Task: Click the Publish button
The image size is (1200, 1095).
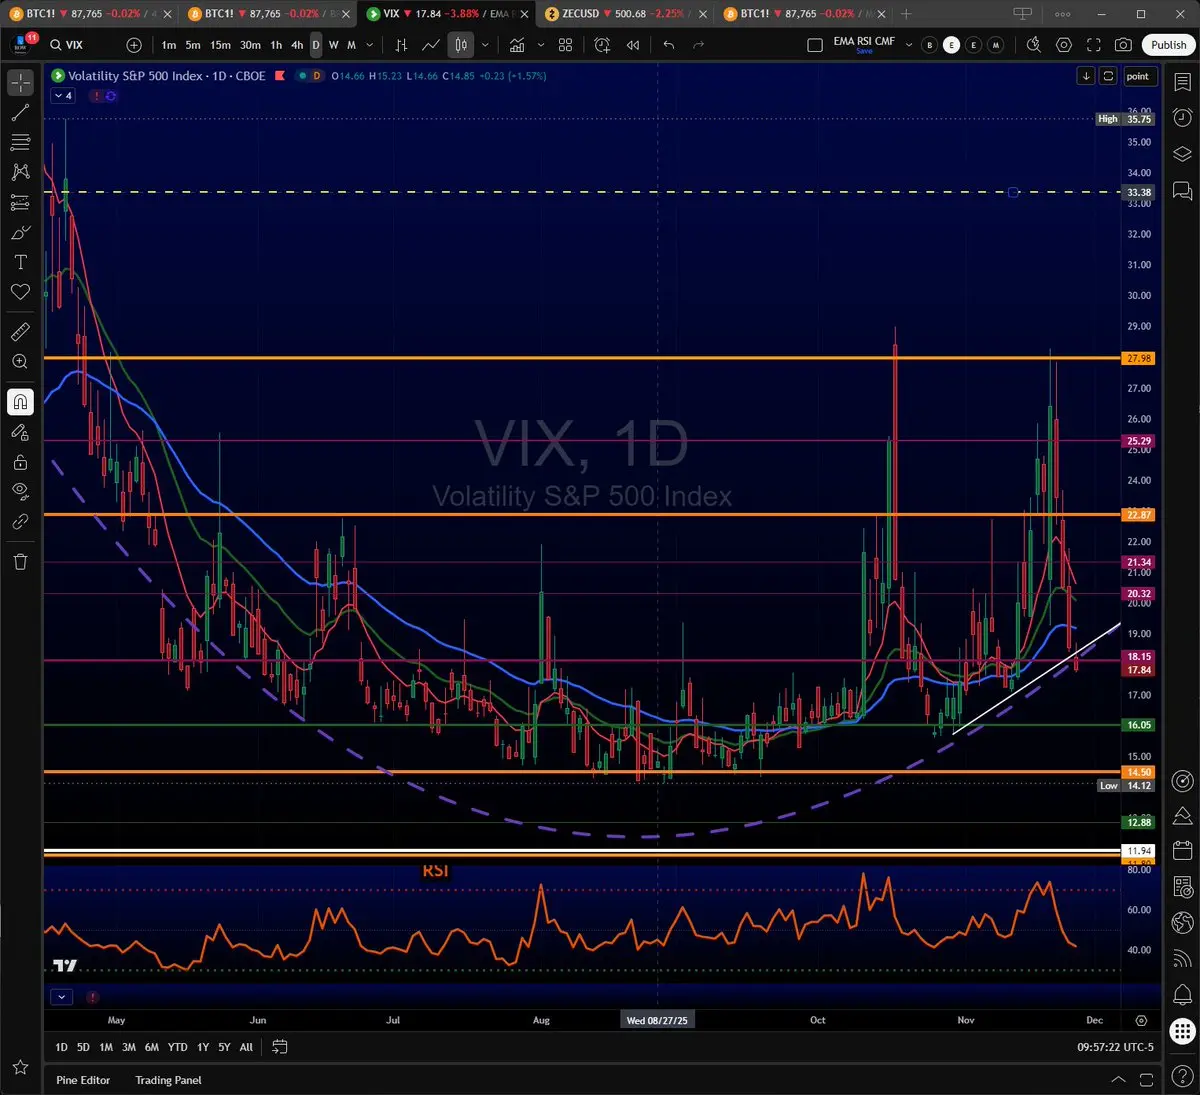Action: click(x=1168, y=45)
